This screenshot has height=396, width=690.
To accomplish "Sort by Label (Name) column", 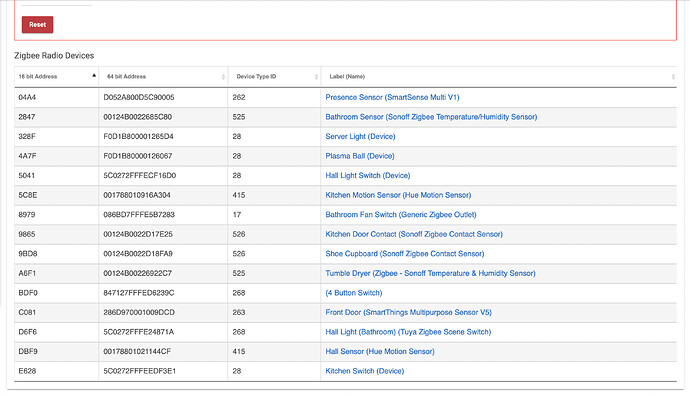I will [x=499, y=77].
